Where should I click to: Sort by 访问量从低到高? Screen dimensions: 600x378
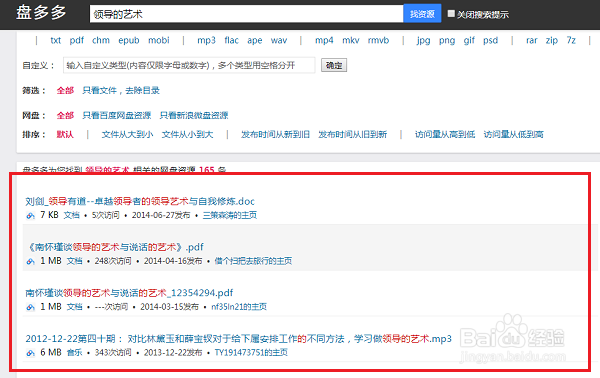(x=514, y=134)
